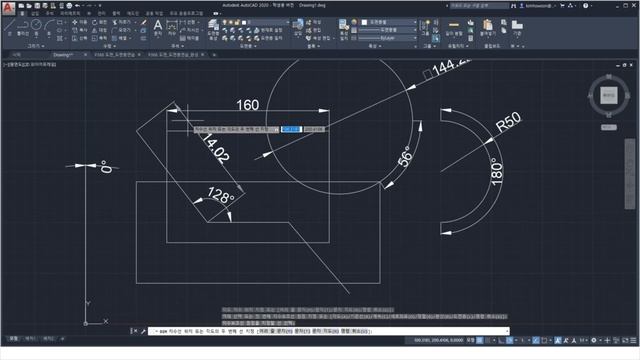Screen dimensions: 640x360
Task: Click the Group objects icon
Action: 425,28
